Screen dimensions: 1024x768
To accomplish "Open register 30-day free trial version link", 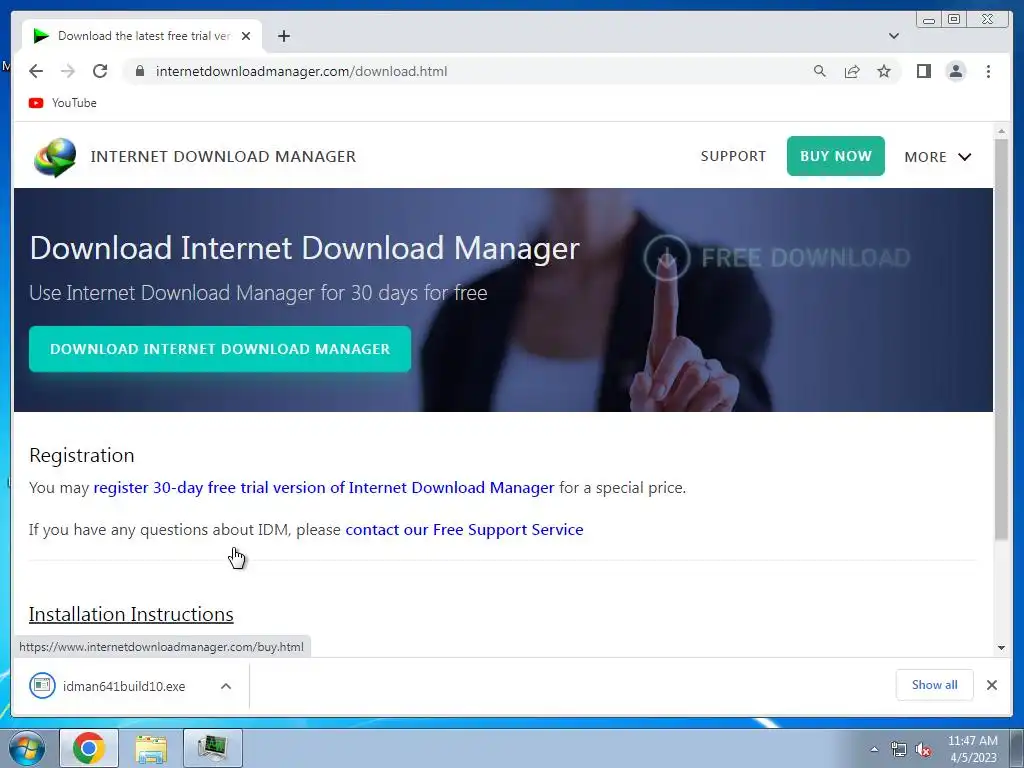I will tap(324, 488).
